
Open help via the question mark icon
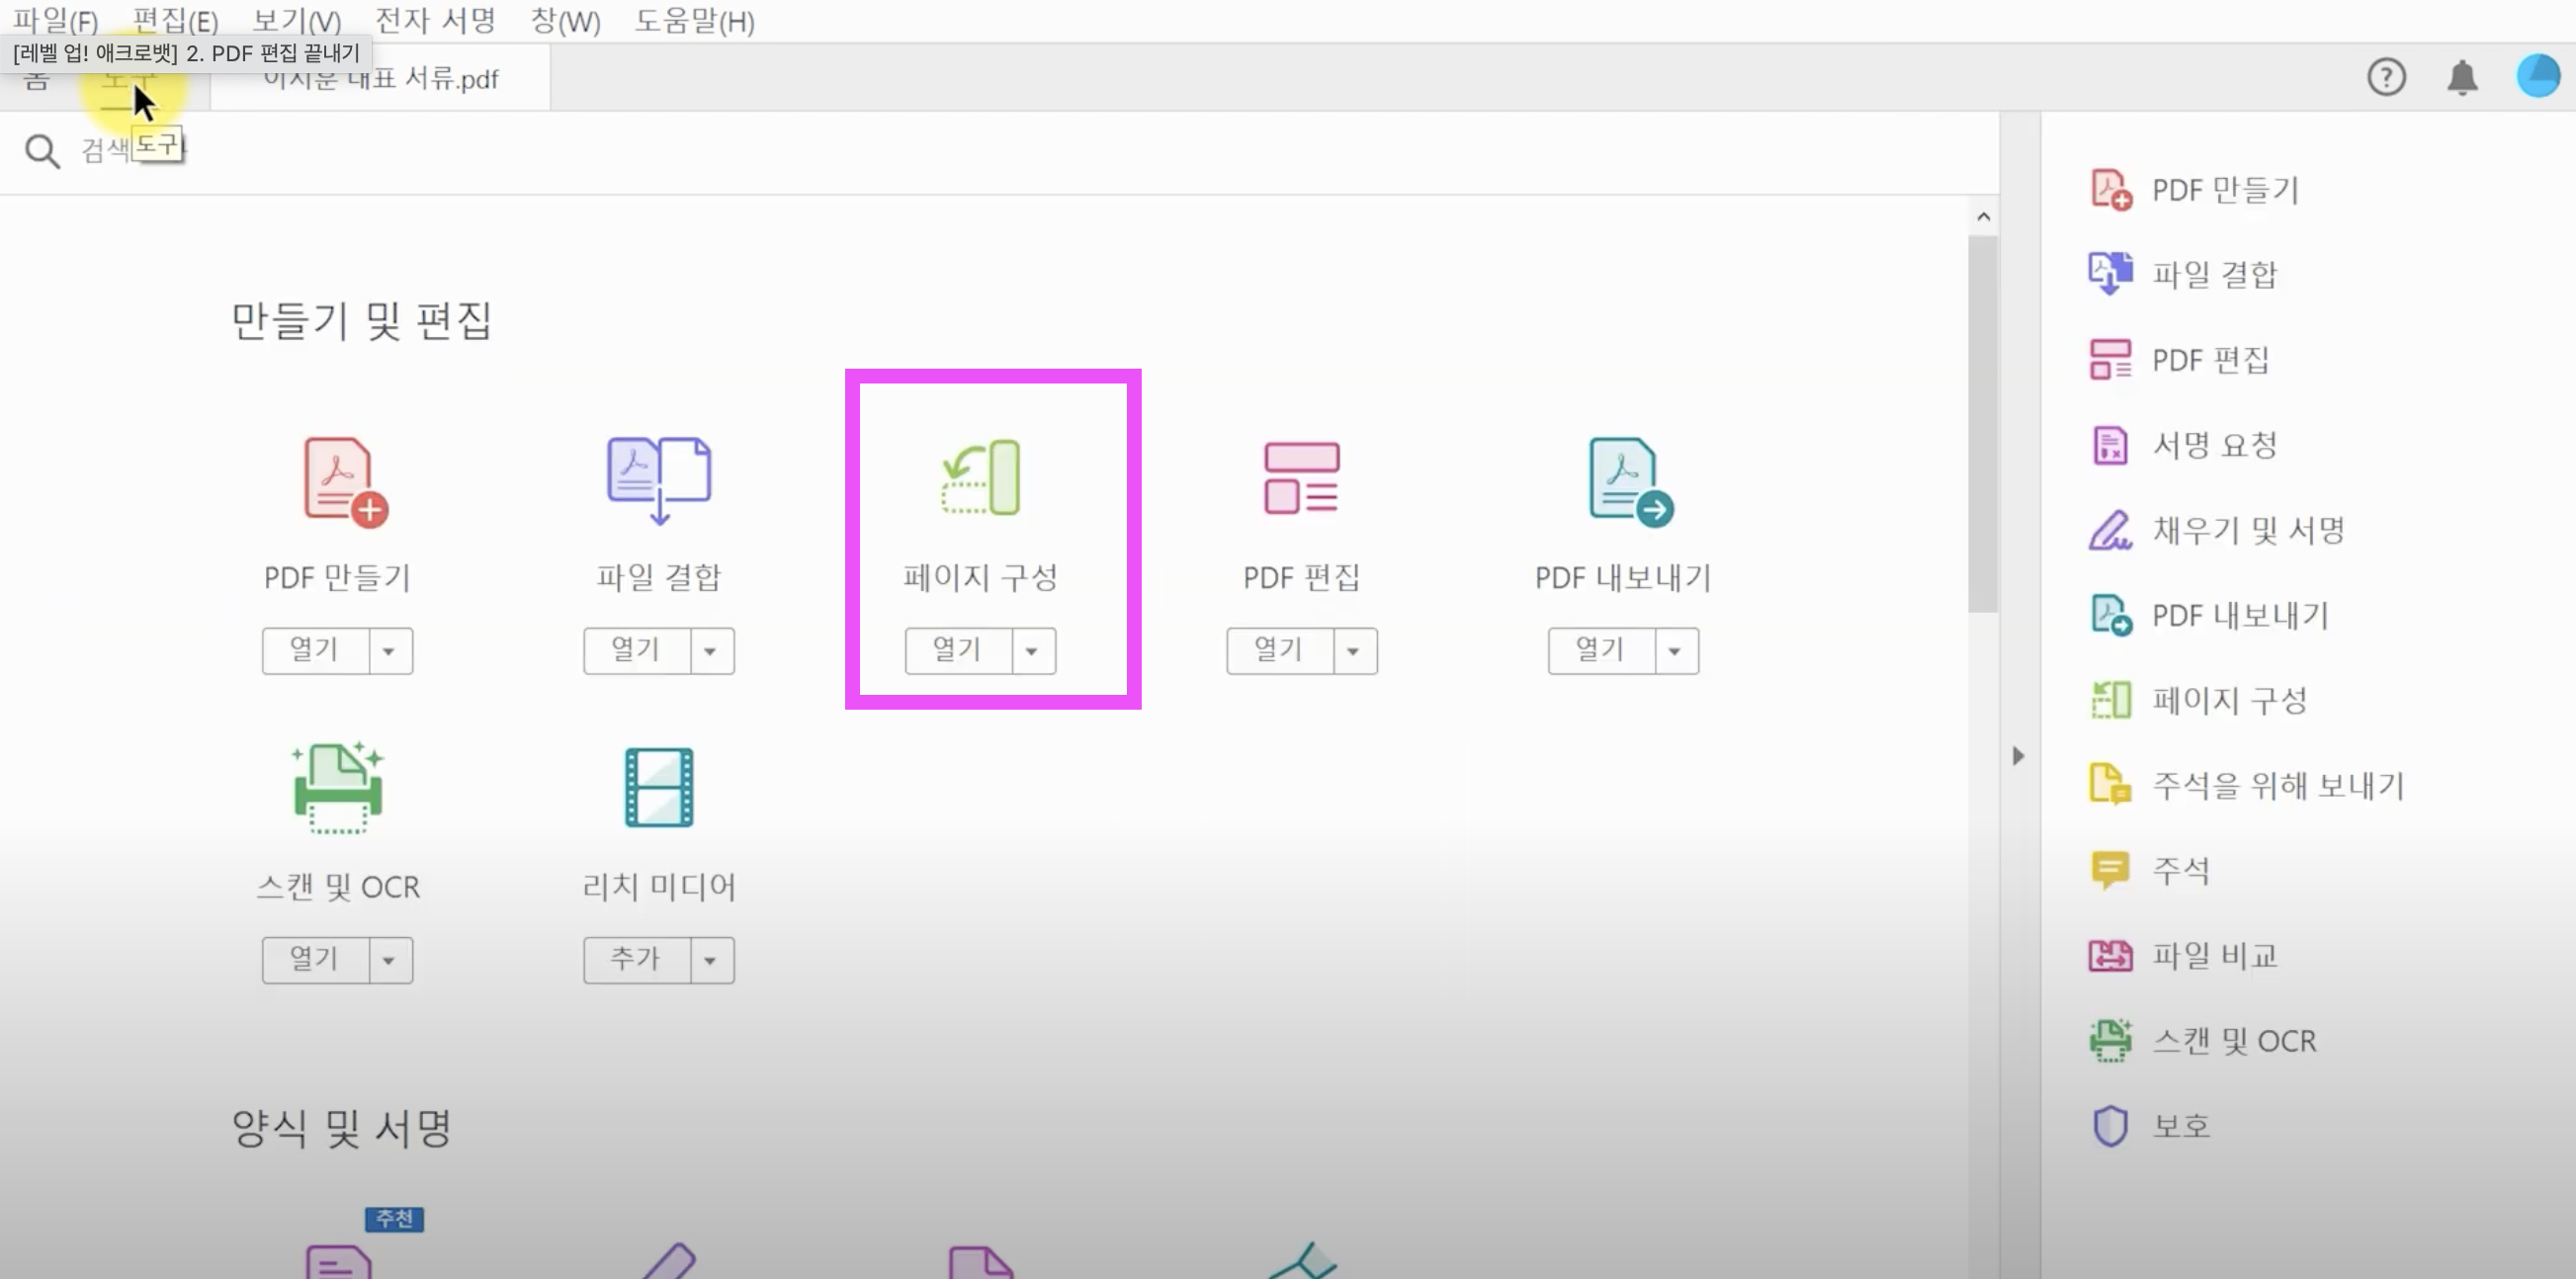pyautogui.click(x=2386, y=77)
